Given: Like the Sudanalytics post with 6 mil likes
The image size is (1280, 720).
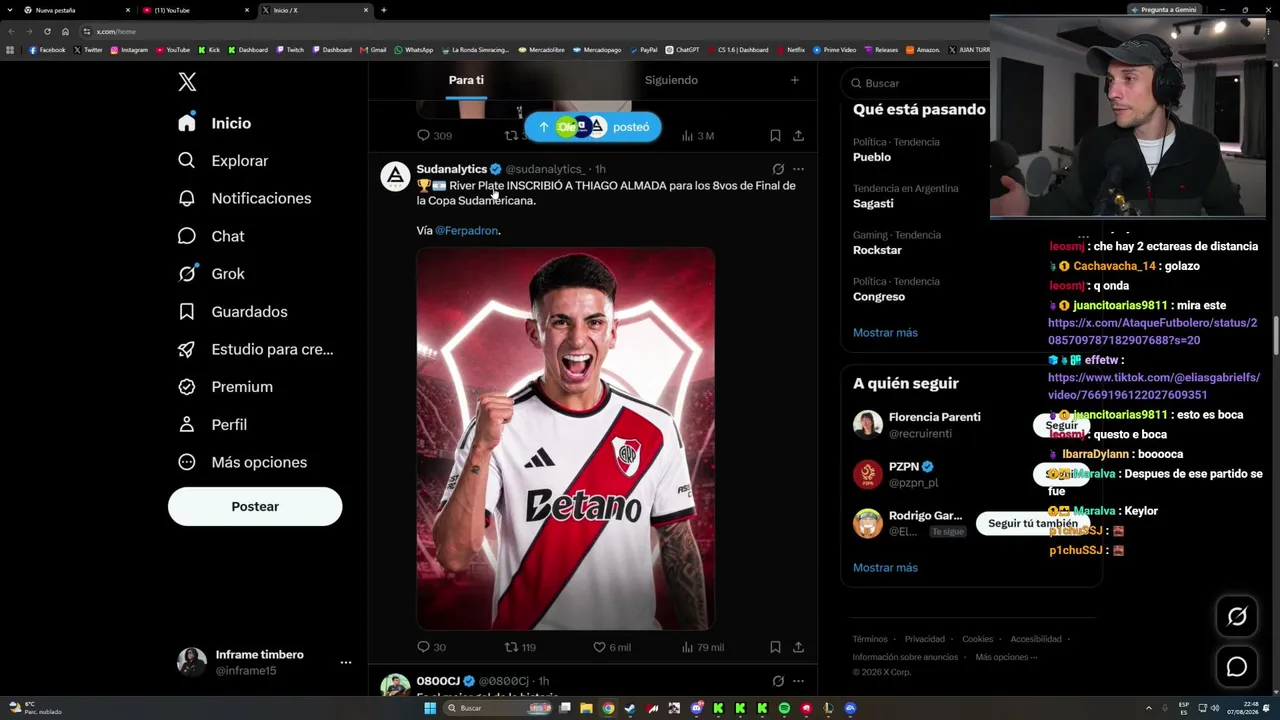Looking at the screenshot, I should pos(612,647).
